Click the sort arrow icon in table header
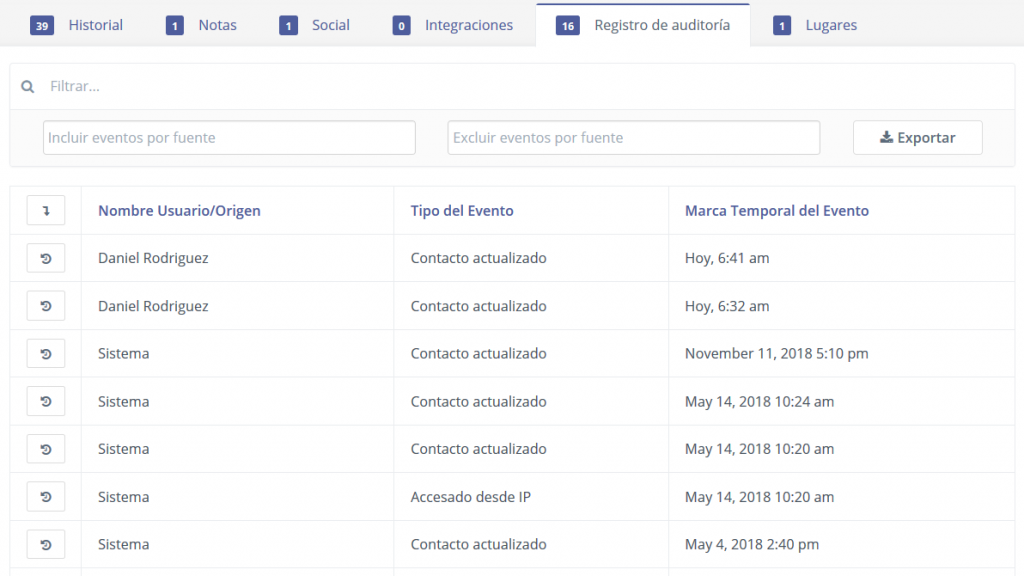Image resolution: width=1024 pixels, height=576 pixels. [x=46, y=211]
